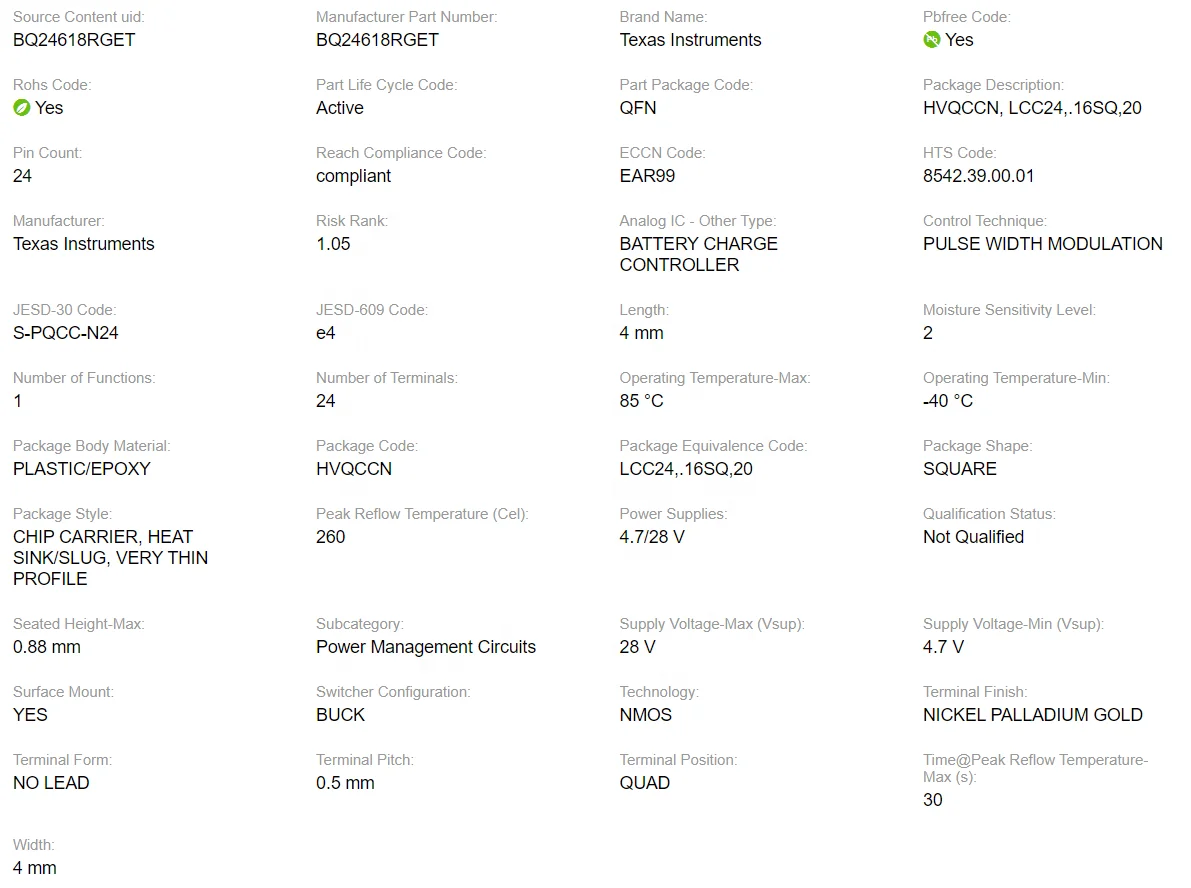
Task: Click the Peak Reflow Temperature value 260
Action: pos(330,537)
